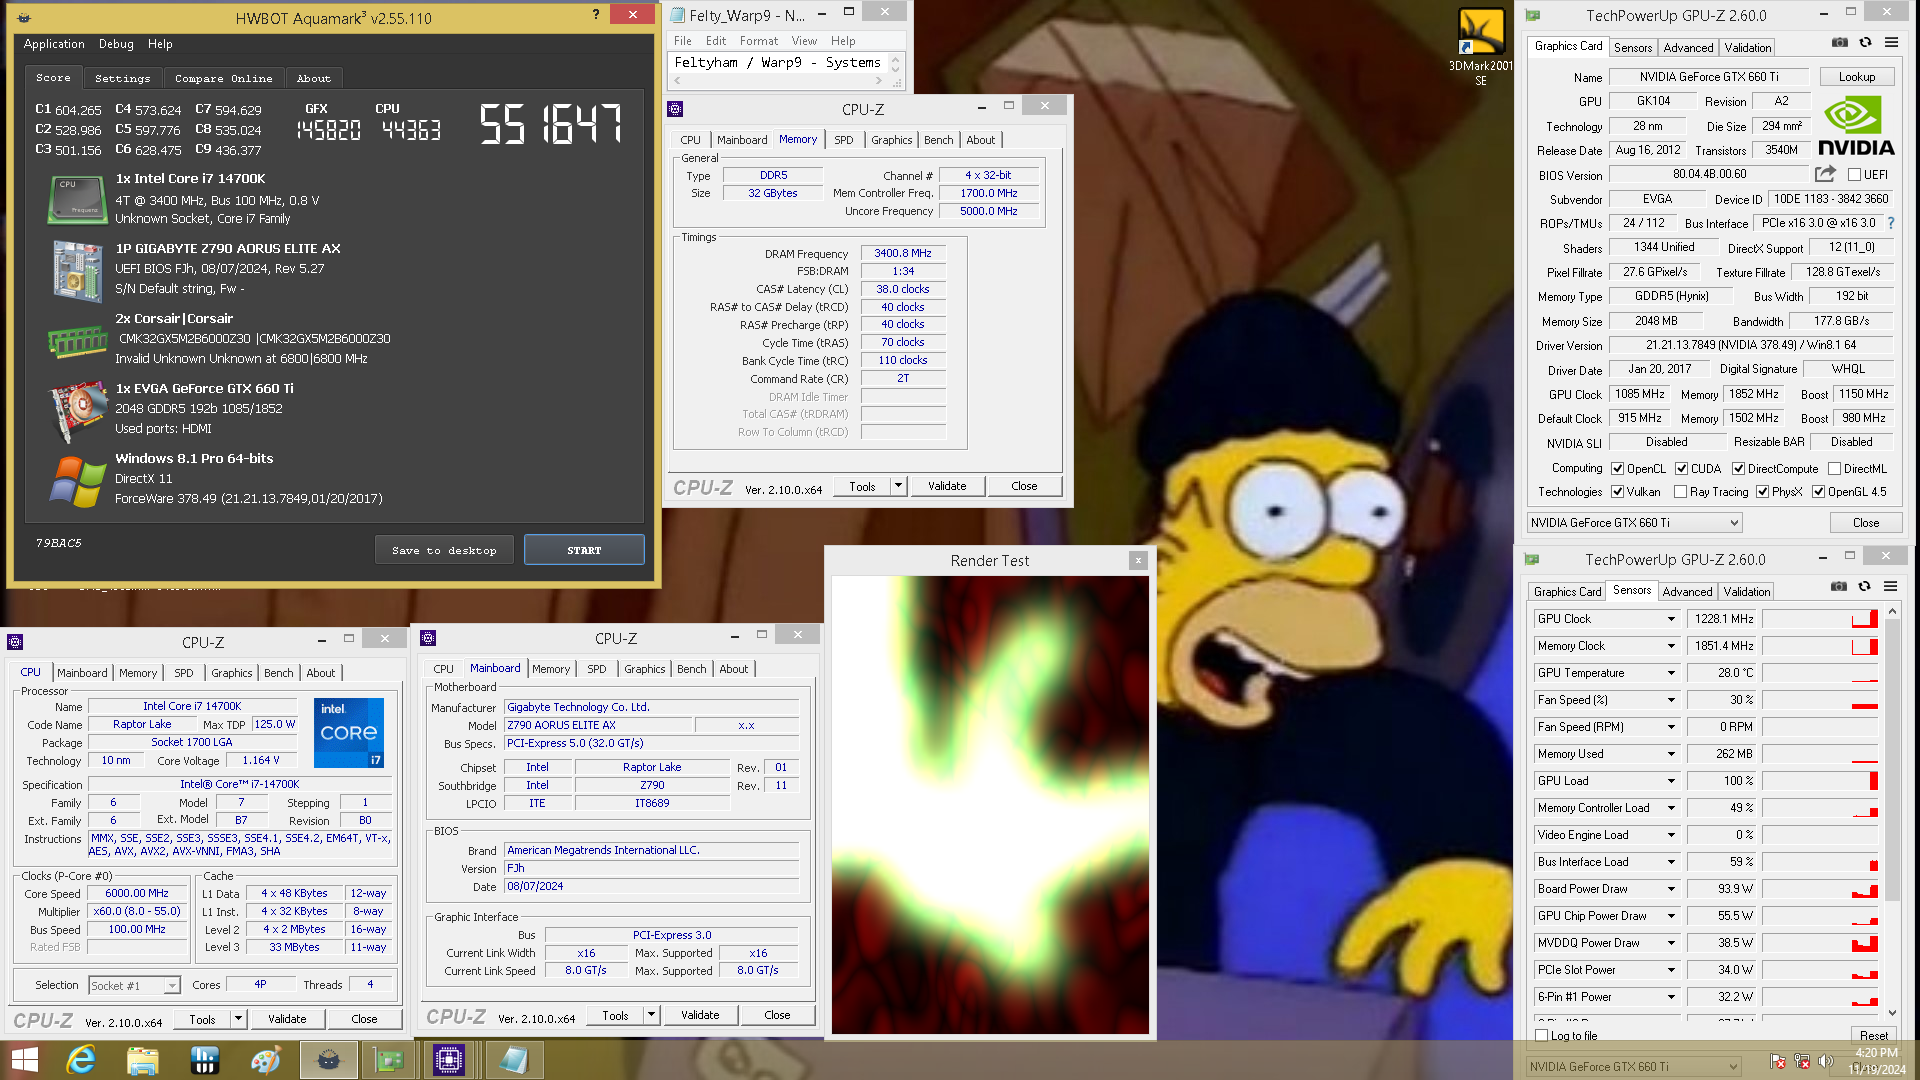Expand the Board Power Draw sensor dropdown
1920x1080 pixels.
point(1670,889)
